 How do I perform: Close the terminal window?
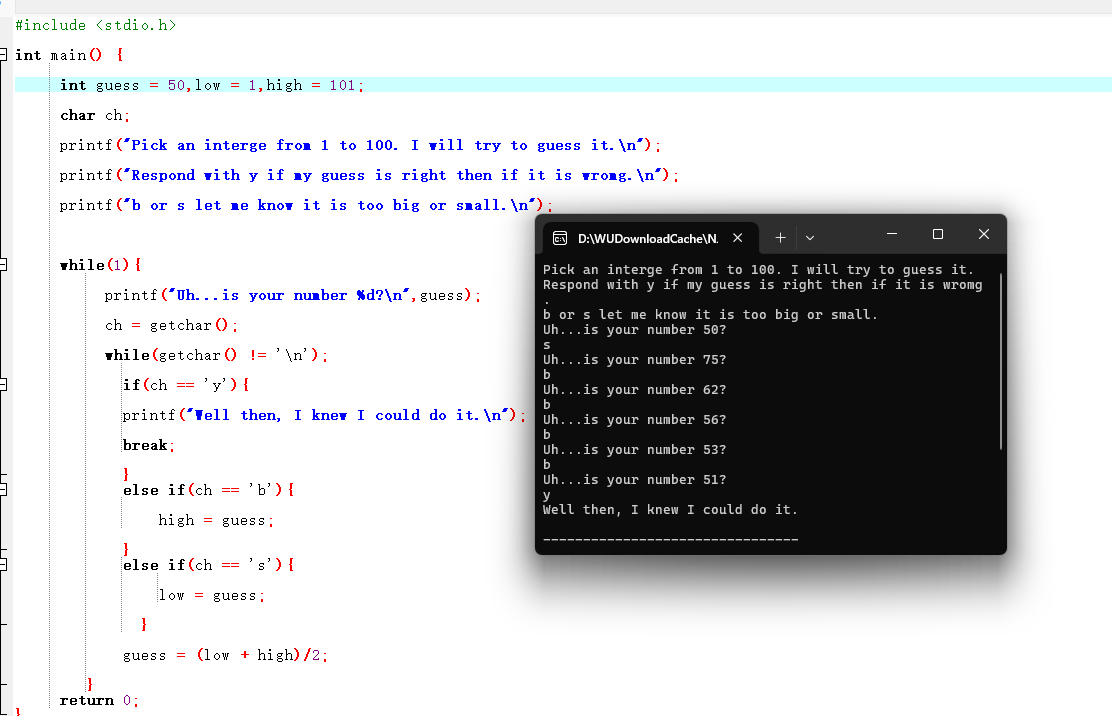pos(984,234)
